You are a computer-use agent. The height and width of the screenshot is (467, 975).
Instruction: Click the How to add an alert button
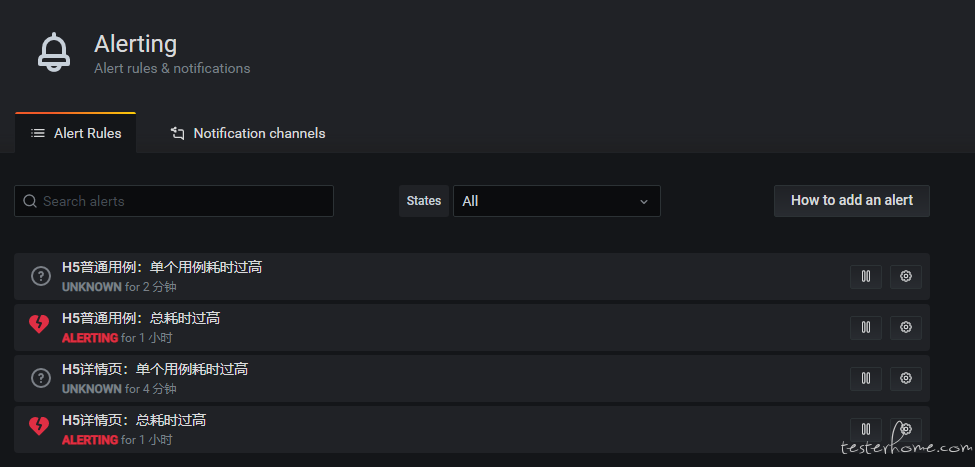852,200
